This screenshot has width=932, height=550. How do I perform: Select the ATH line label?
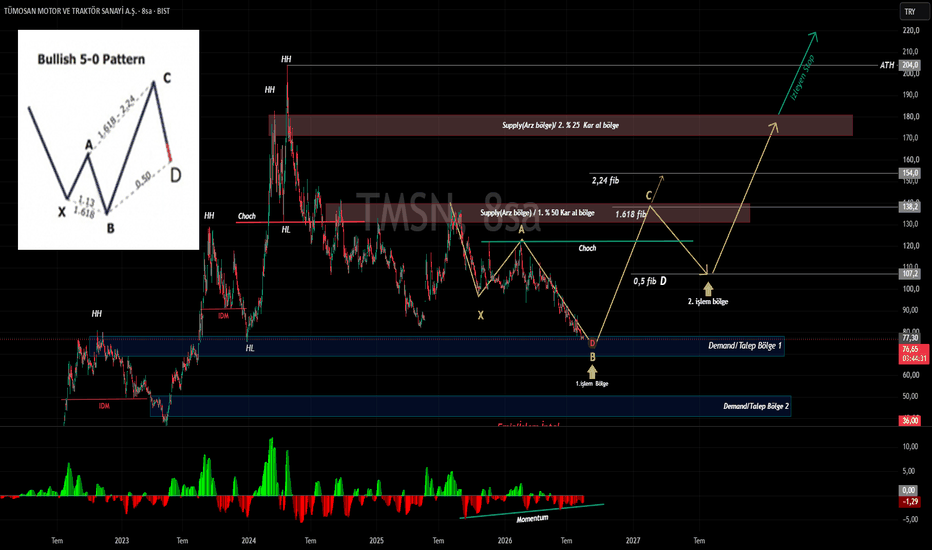point(887,65)
